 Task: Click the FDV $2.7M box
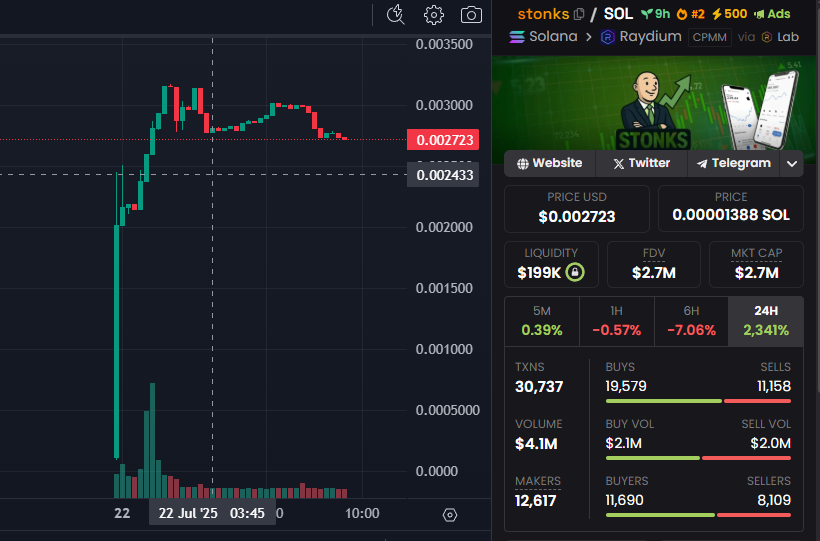point(654,264)
